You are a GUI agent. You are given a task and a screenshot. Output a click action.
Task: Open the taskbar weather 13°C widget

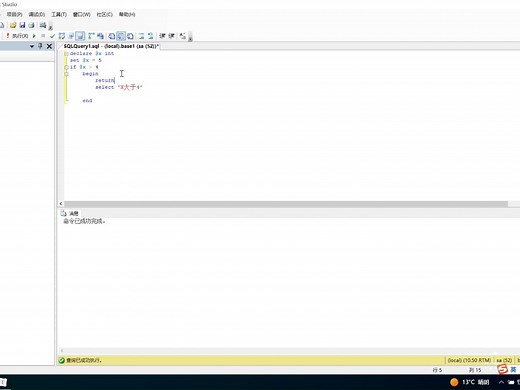[469, 382]
